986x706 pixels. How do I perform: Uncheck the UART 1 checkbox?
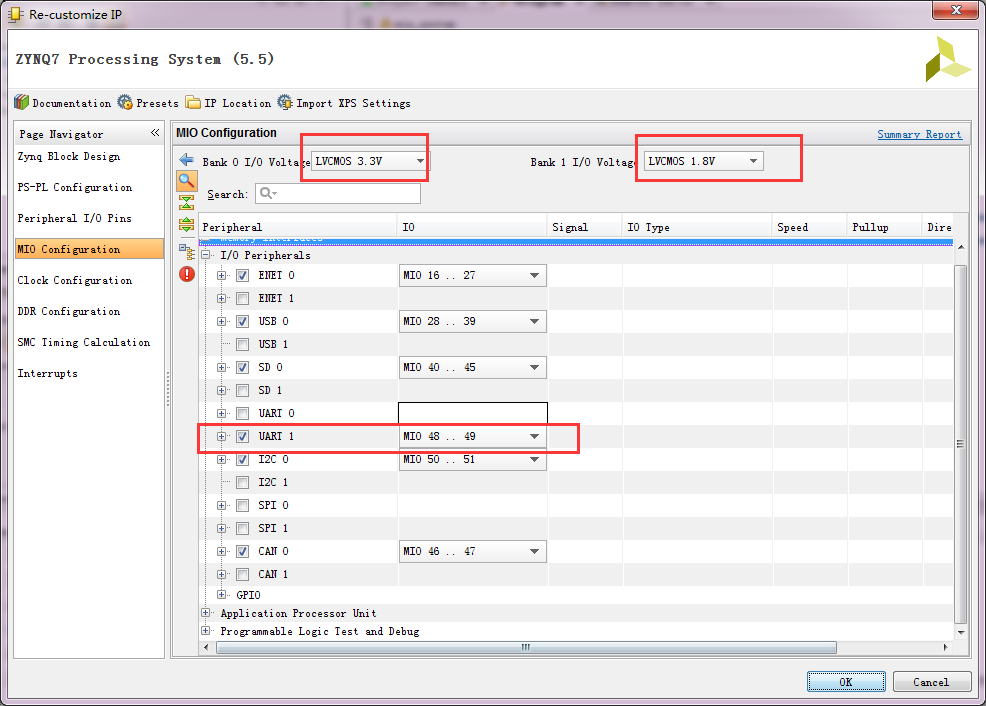tap(242, 436)
